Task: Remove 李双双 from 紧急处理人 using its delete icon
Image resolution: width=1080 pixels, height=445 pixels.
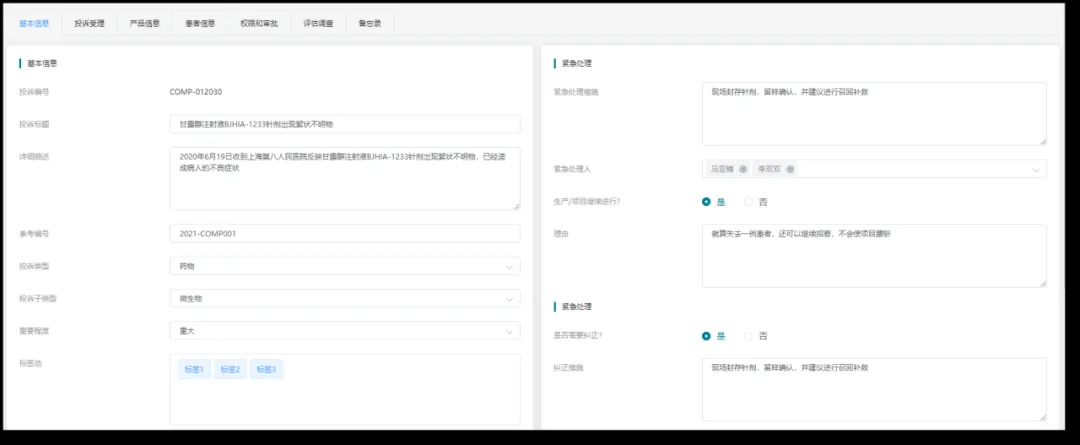Action: point(790,169)
